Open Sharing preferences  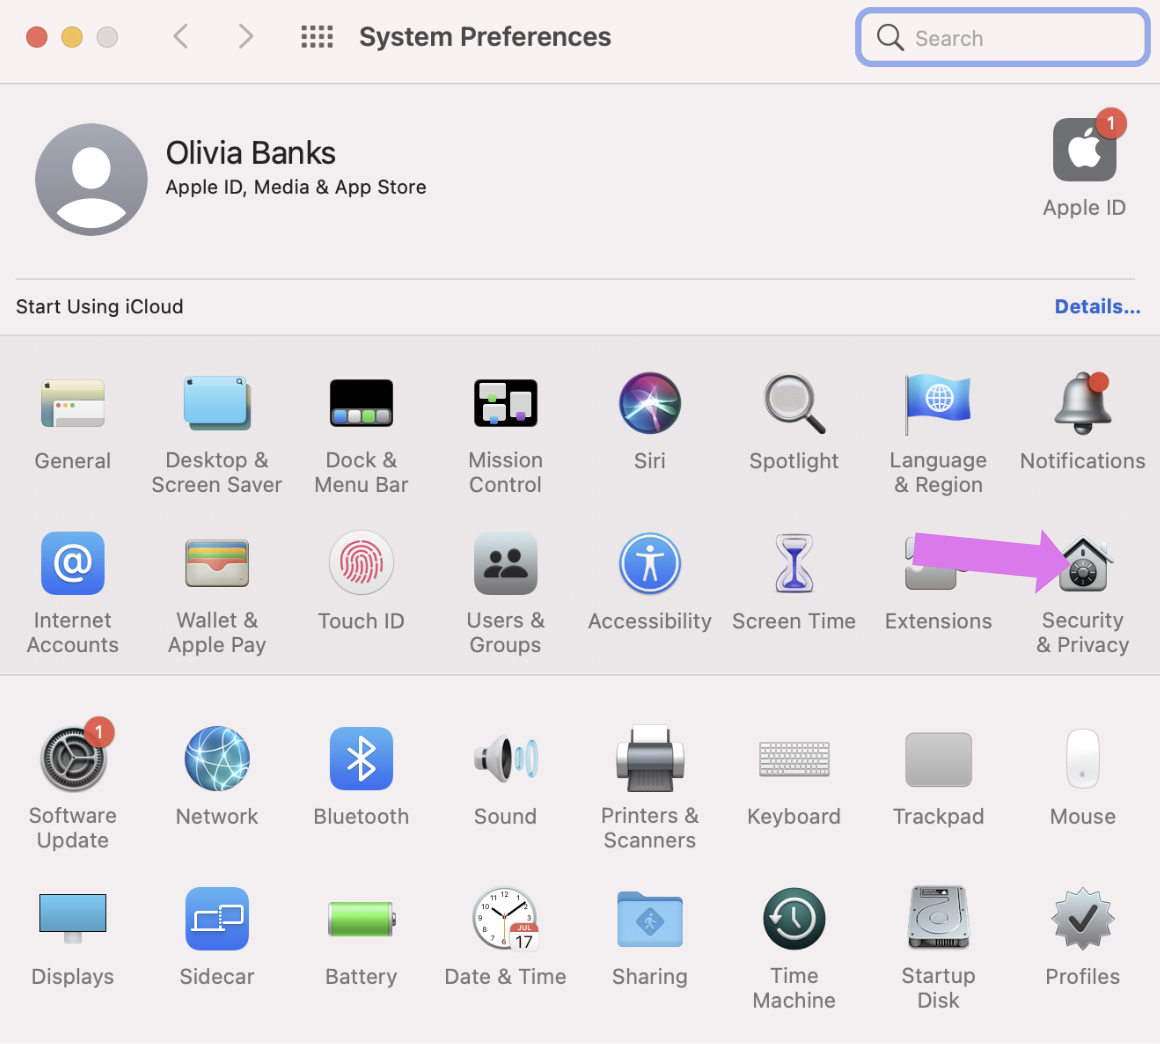pyautogui.click(x=650, y=919)
